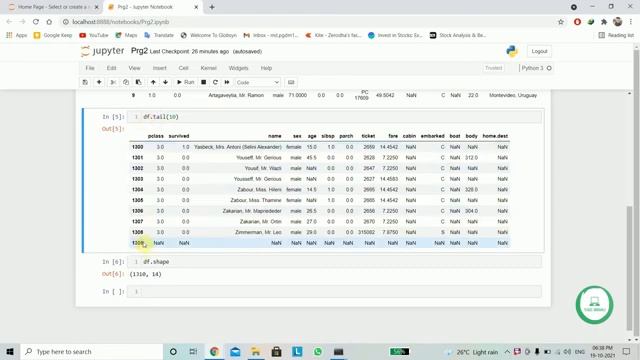This screenshot has width=640, height=360.
Task: Open Chrome three-dot menu
Action: tap(631, 22)
